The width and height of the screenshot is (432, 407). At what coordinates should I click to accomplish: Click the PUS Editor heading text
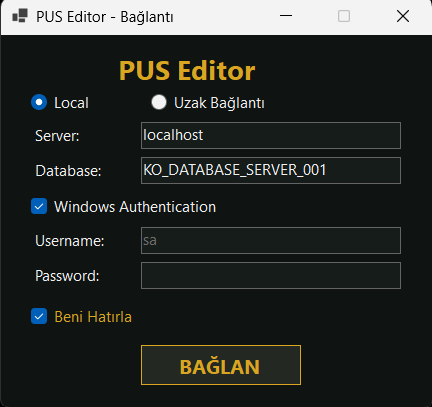tap(187, 71)
